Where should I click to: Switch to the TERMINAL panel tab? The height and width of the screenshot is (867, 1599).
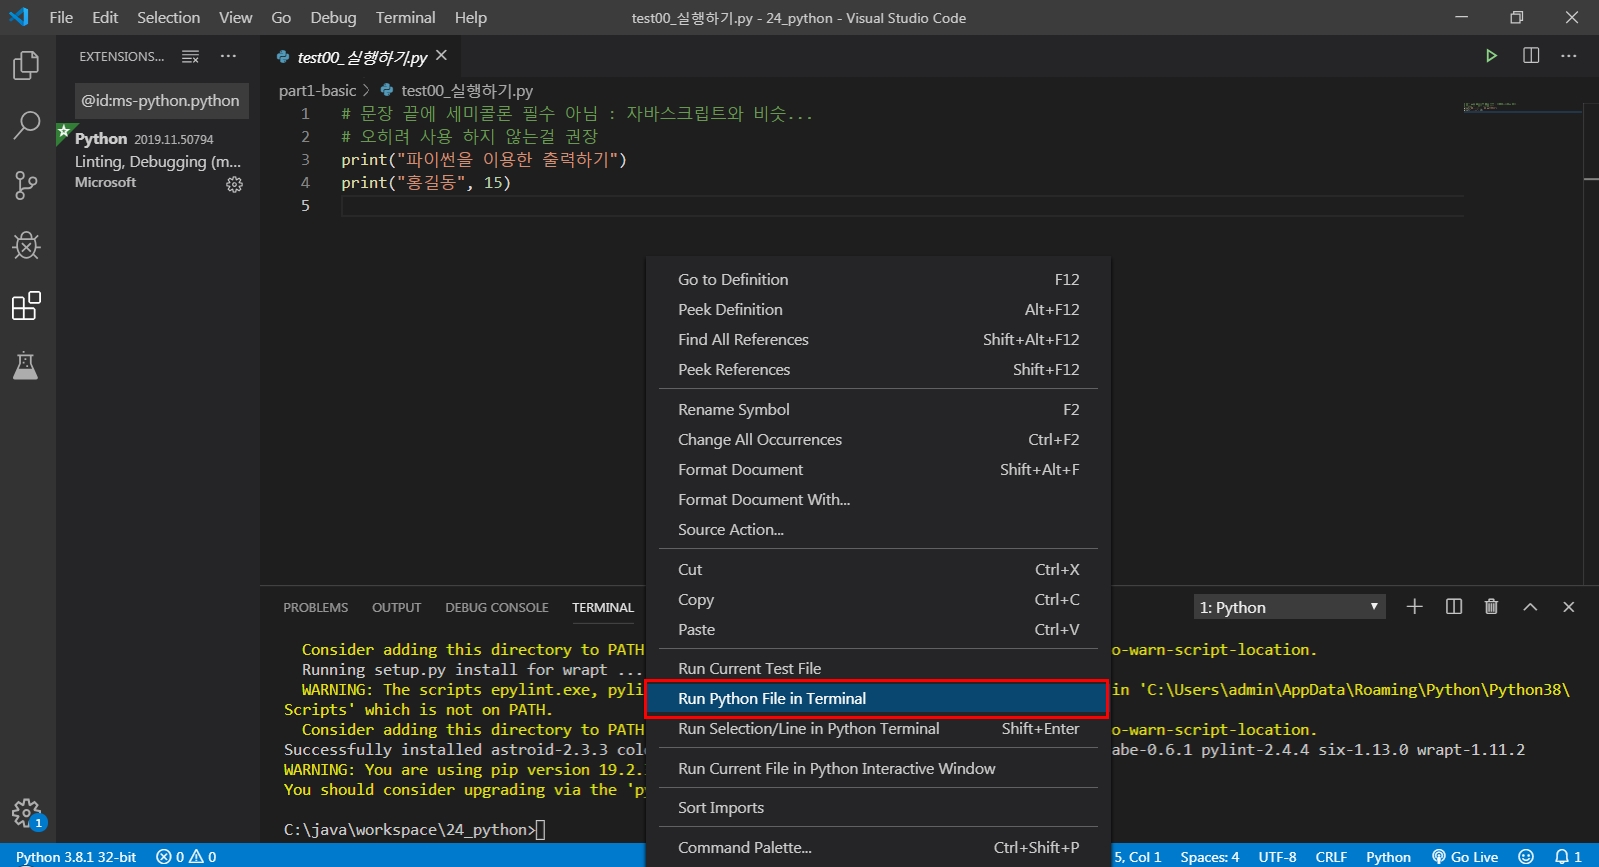[x=603, y=608]
